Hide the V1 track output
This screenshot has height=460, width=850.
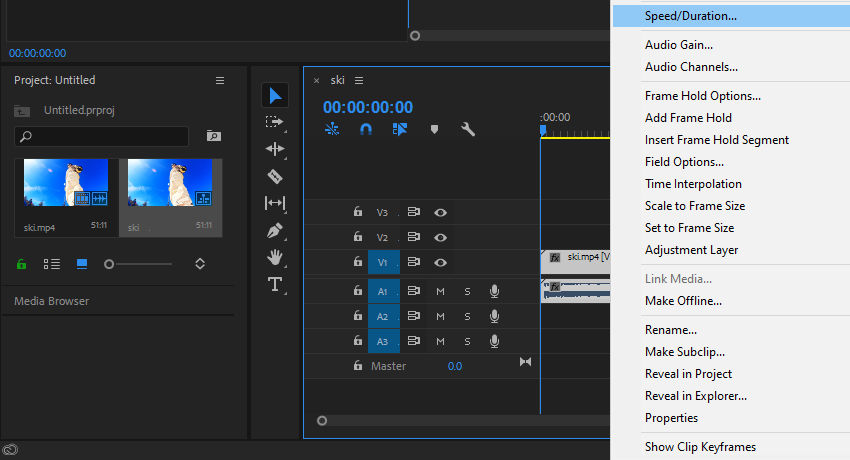[440, 262]
